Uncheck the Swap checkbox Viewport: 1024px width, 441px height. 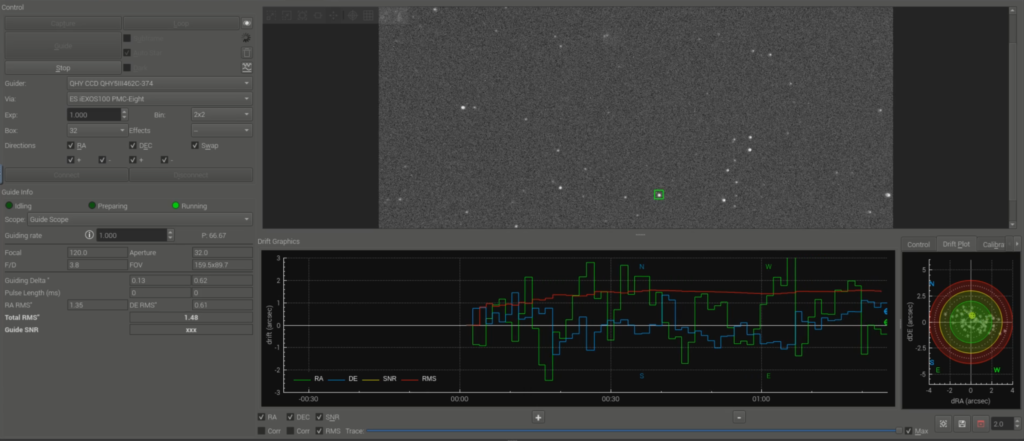click(x=195, y=146)
